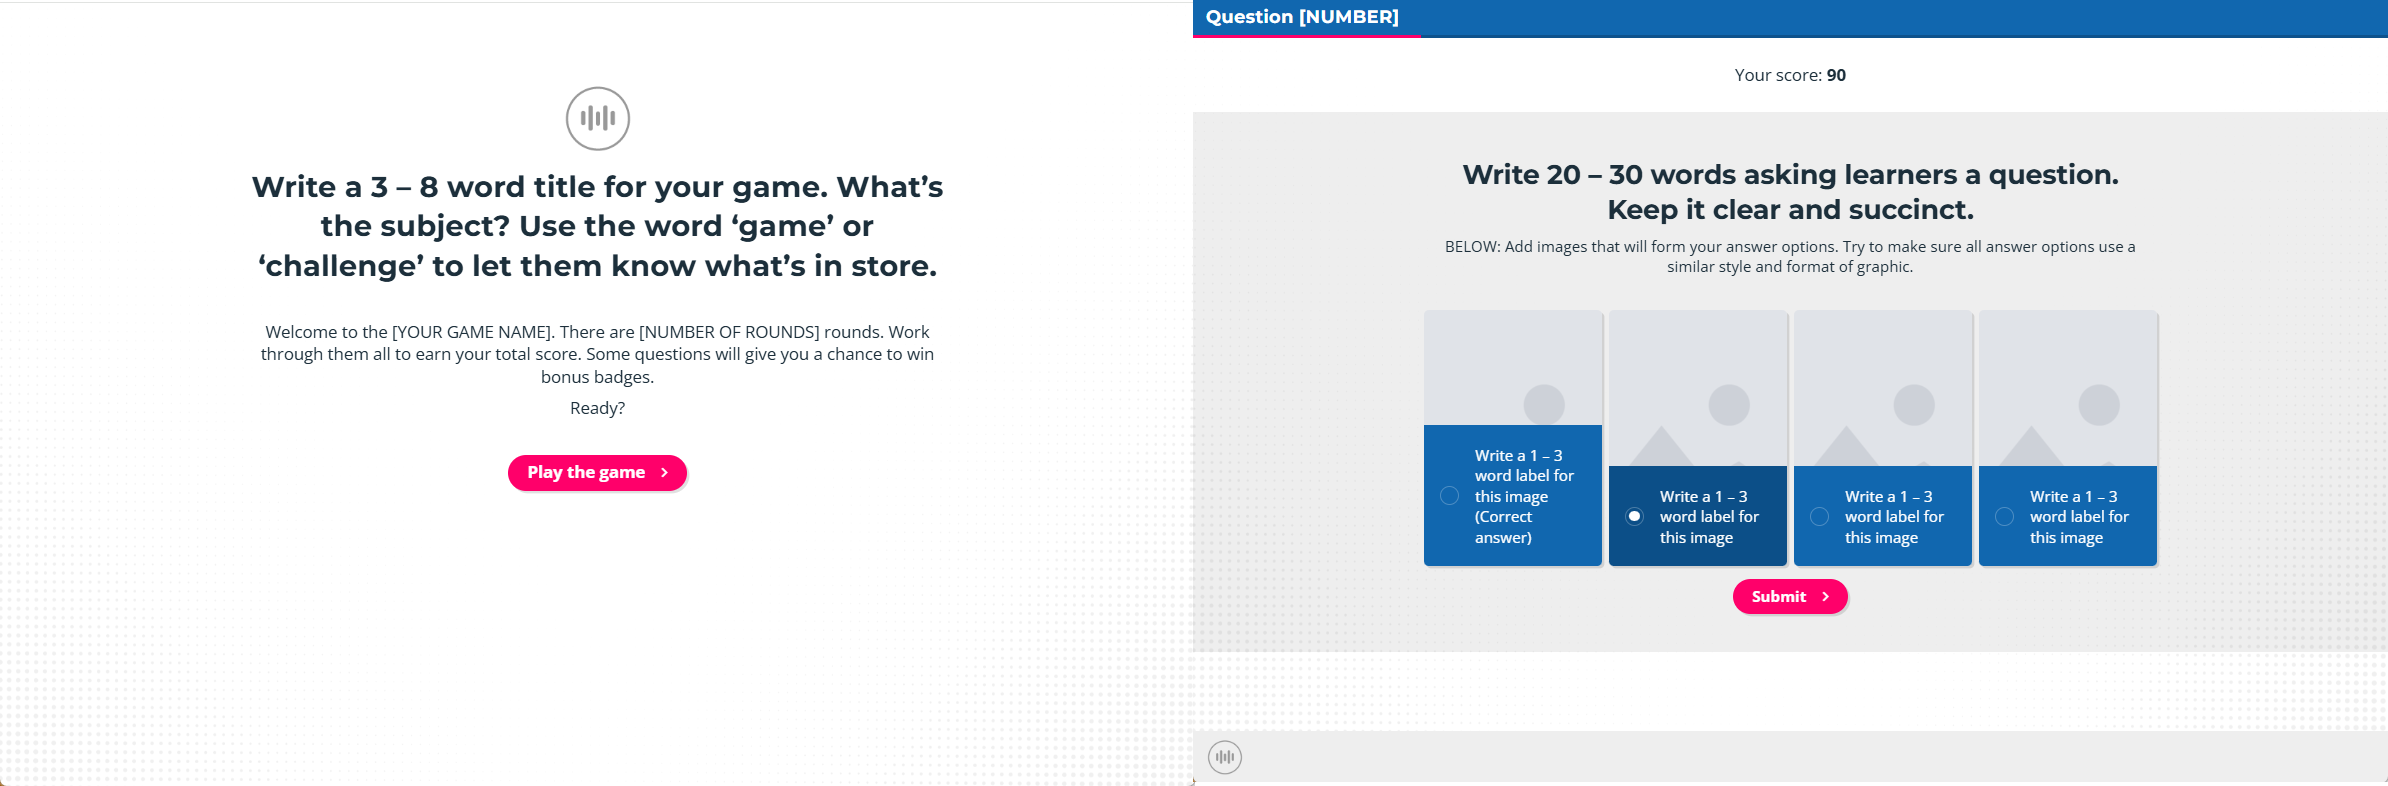
Task: Choose the fourth answer option's radio button
Action: 2004,517
